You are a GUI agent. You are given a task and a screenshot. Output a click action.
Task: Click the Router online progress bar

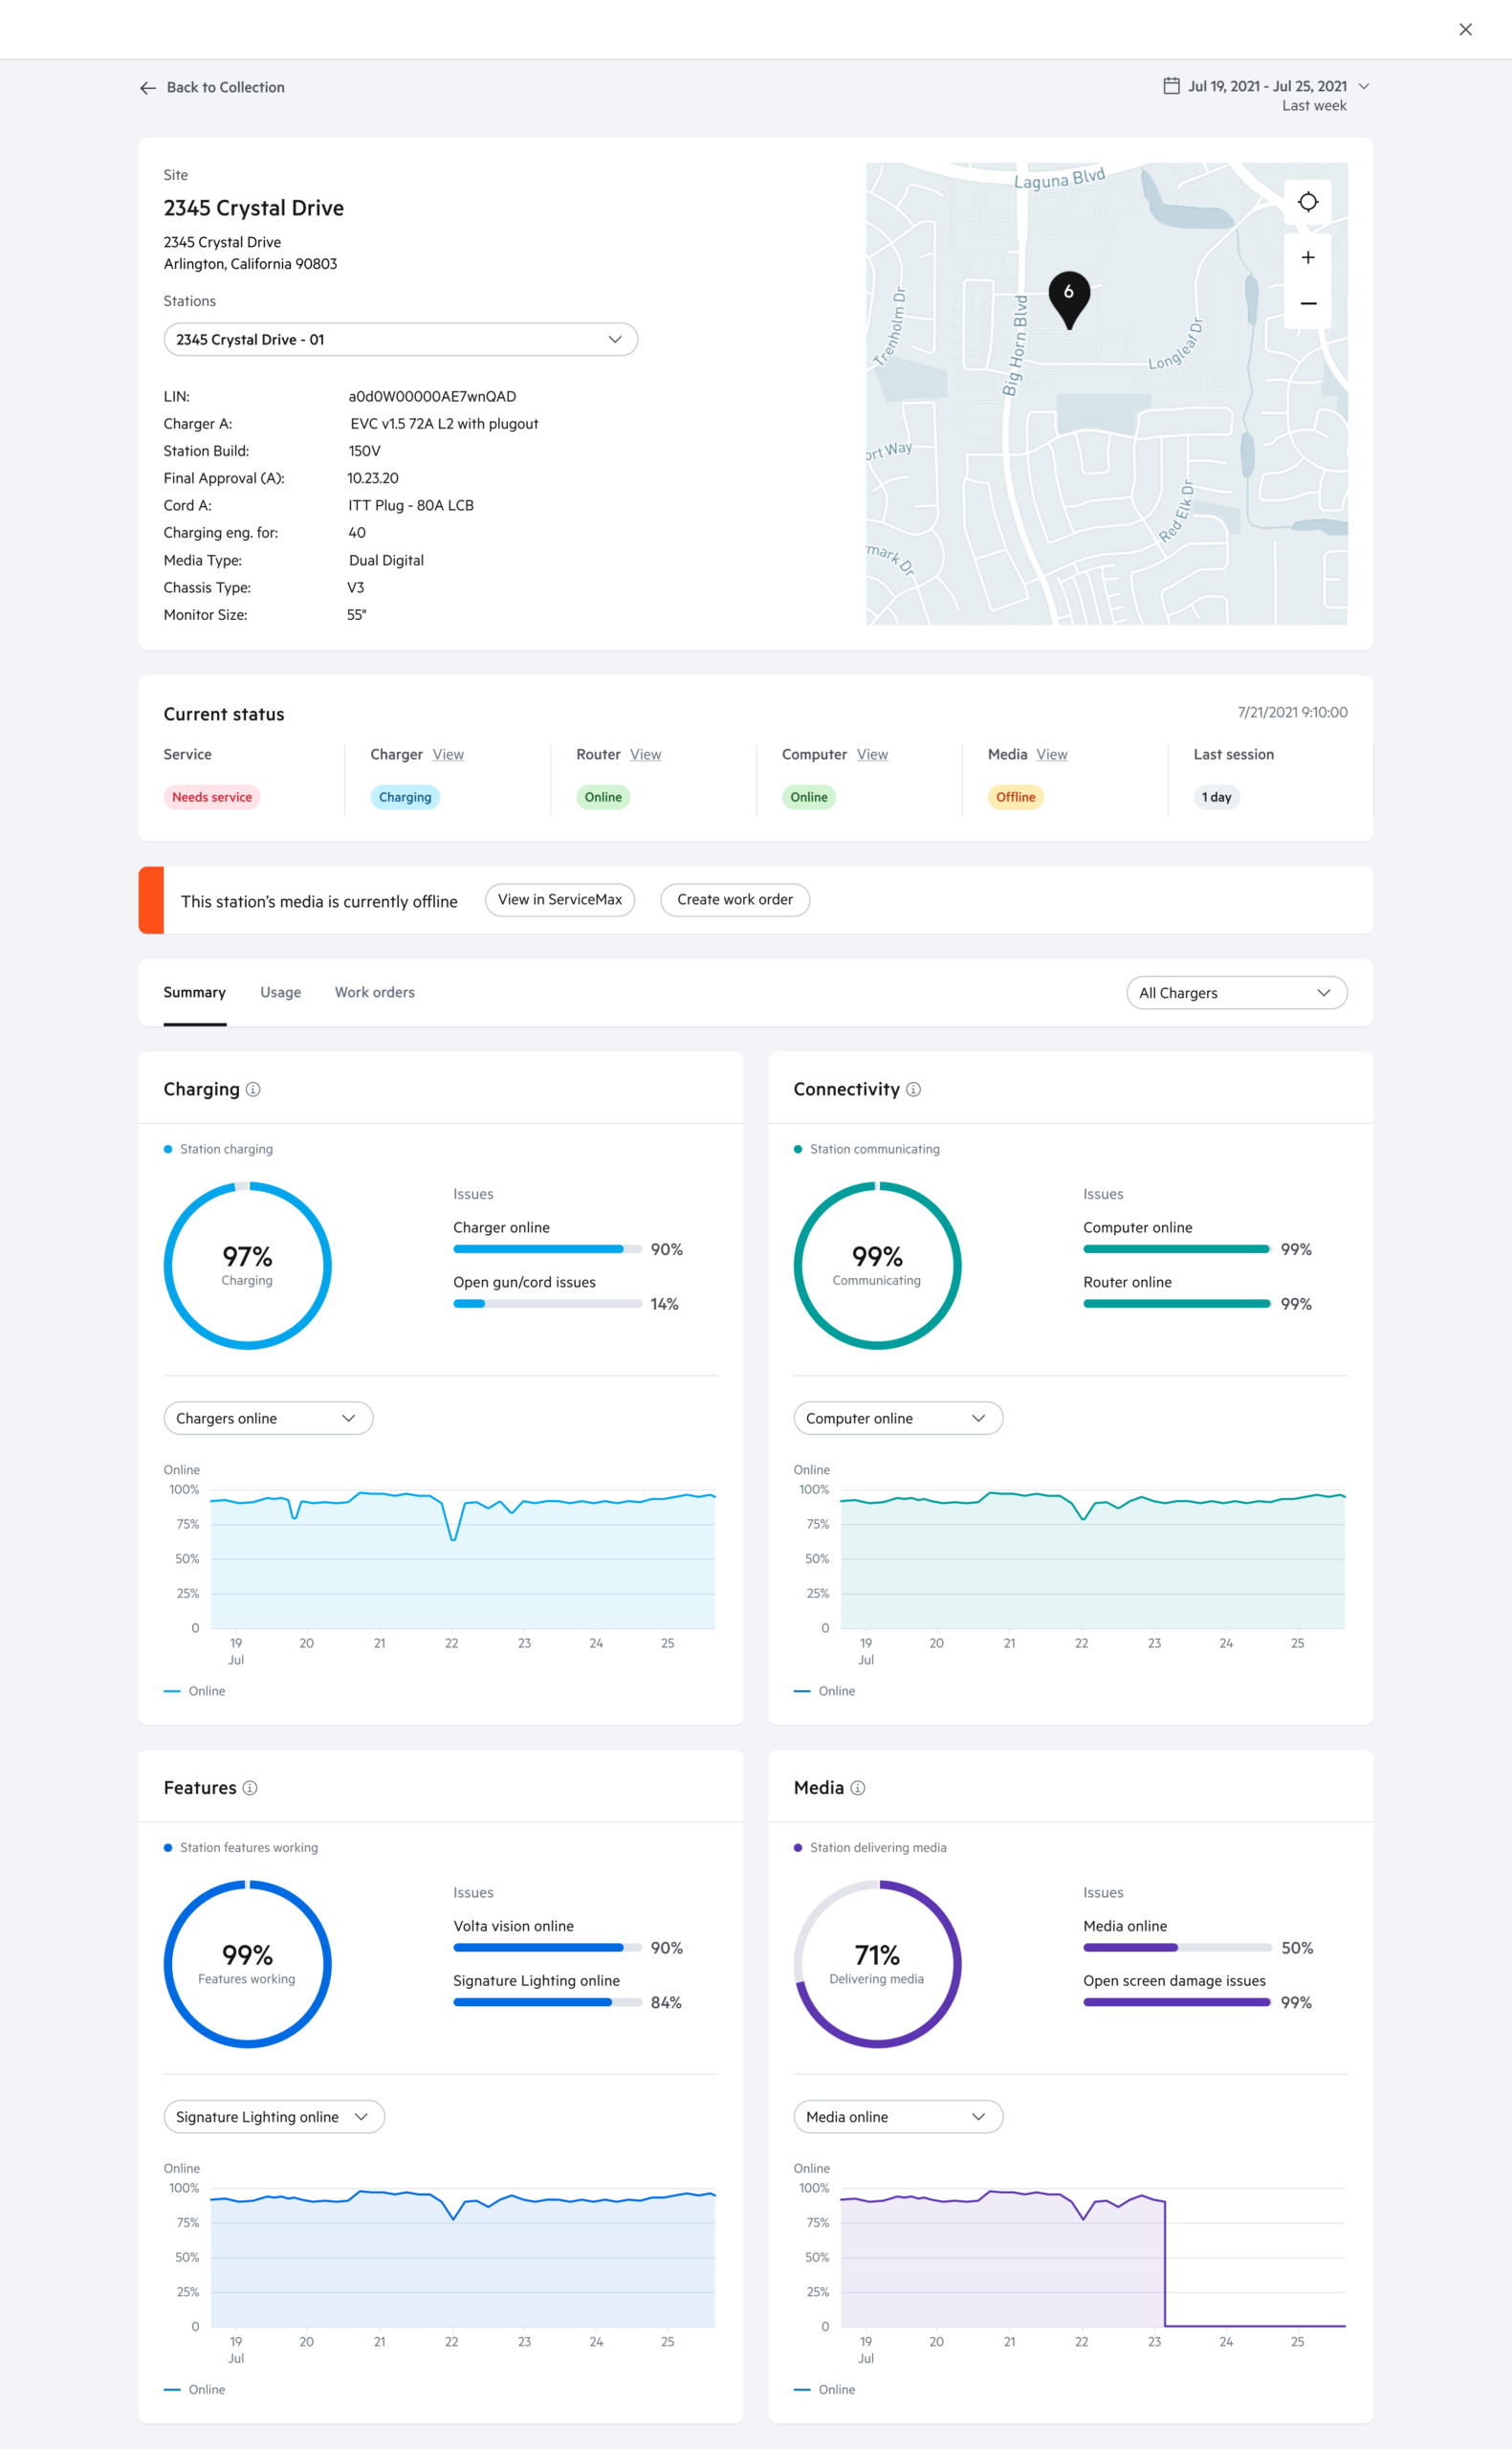tap(1177, 1304)
